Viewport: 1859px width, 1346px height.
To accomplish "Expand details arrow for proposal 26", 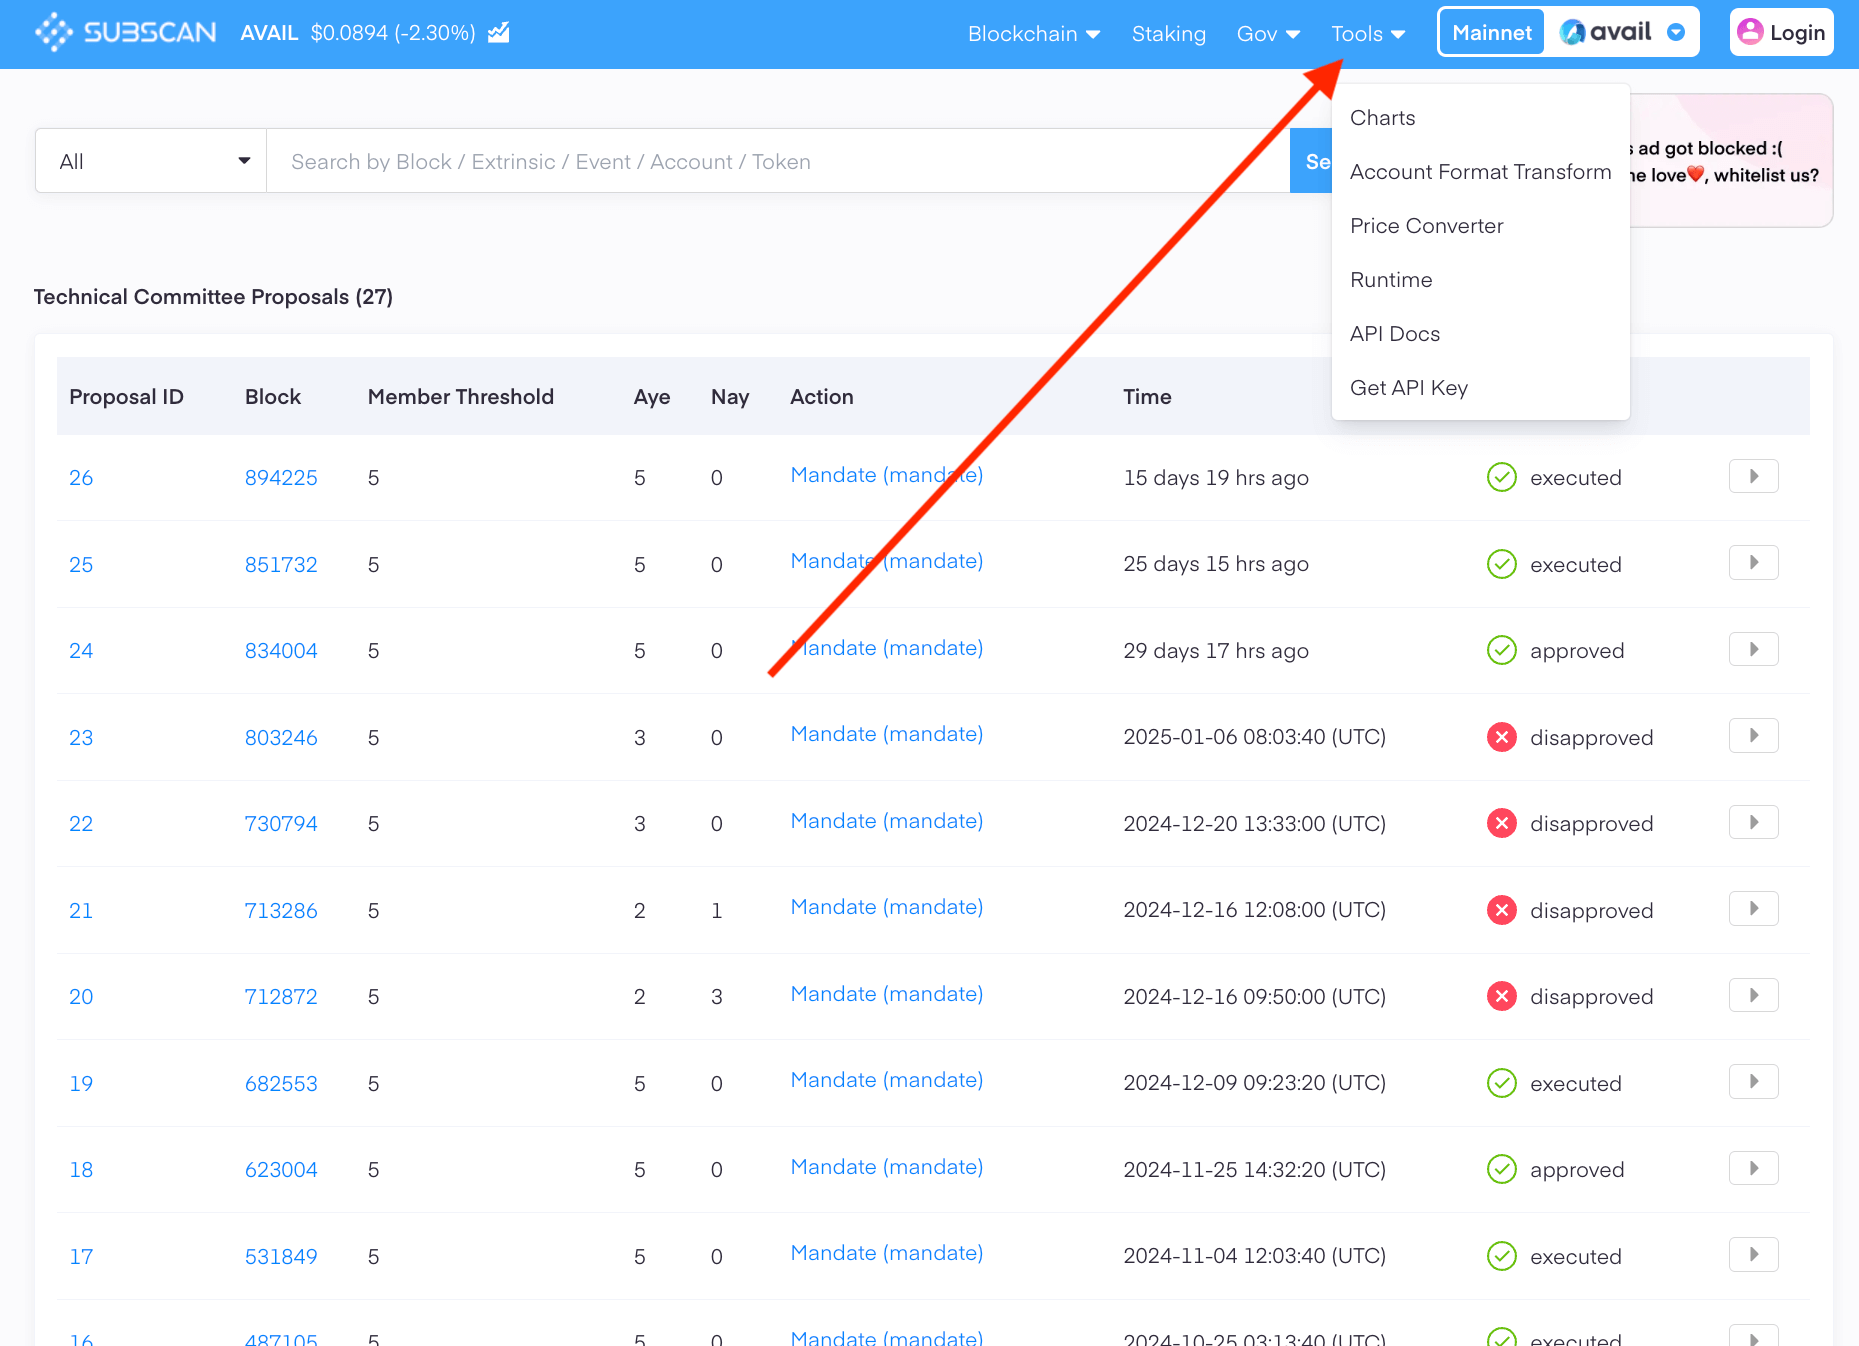I will (x=1753, y=477).
